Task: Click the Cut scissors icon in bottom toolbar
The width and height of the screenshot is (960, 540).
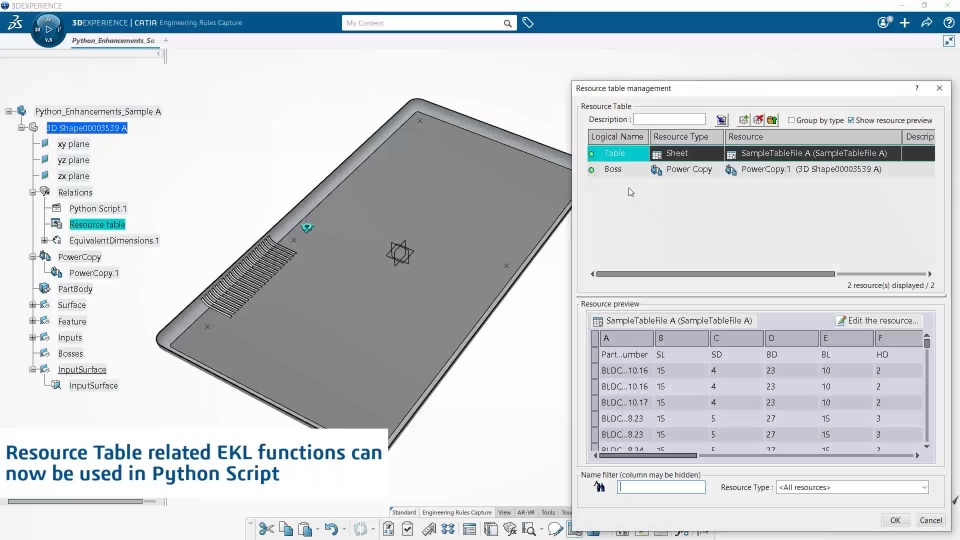Action: tap(266, 529)
